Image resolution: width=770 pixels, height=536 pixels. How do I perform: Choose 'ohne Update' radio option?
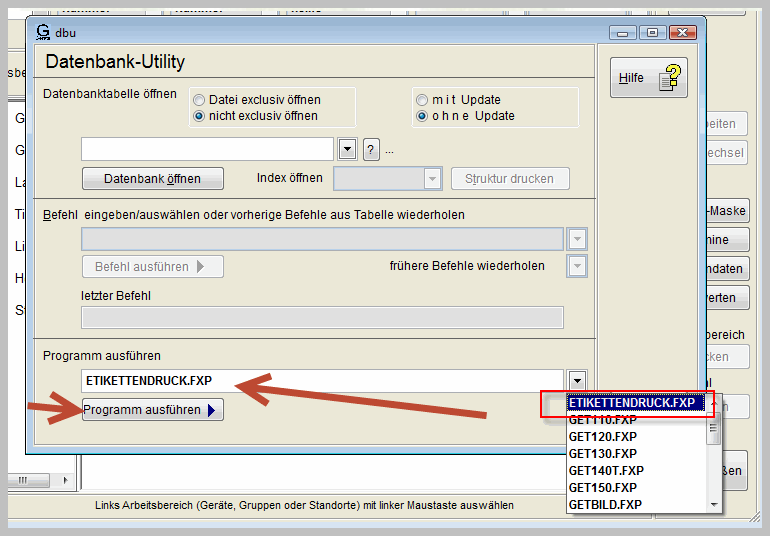tap(423, 116)
